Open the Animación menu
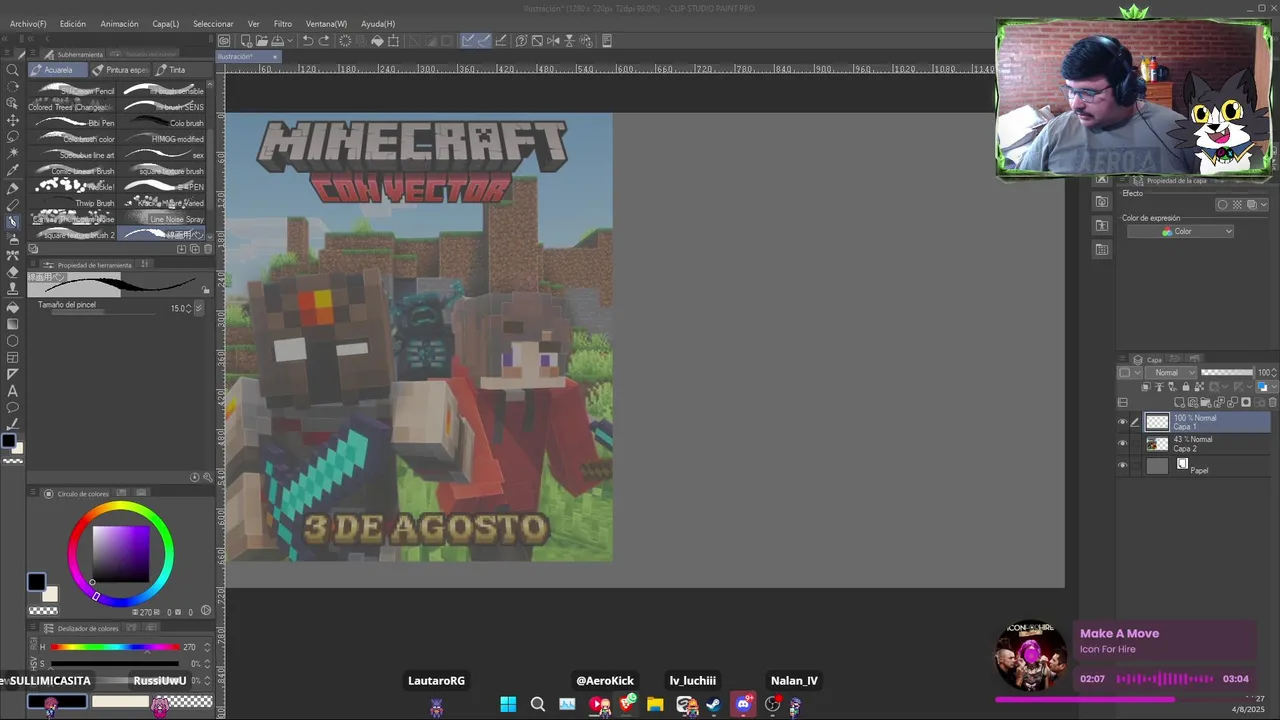This screenshot has width=1280, height=720. click(120, 23)
